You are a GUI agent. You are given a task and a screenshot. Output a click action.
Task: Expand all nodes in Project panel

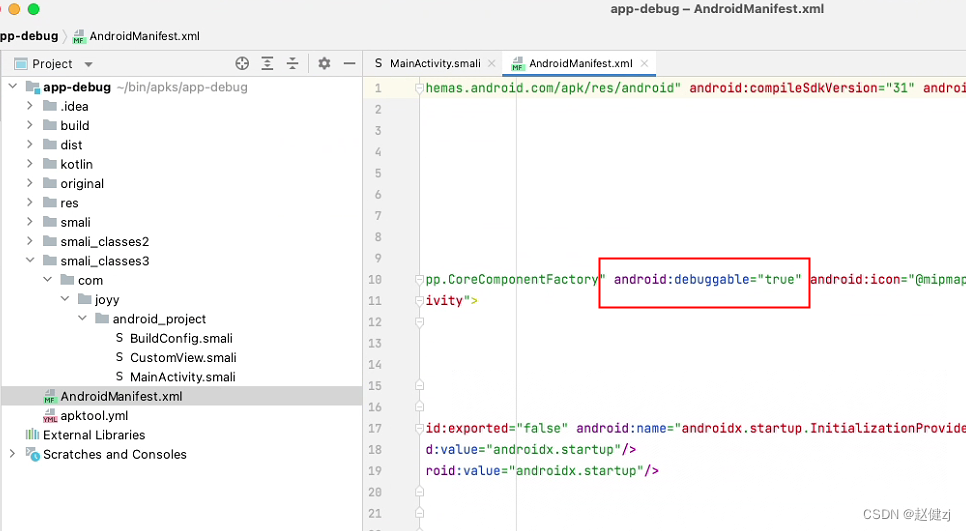pyautogui.click(x=267, y=63)
